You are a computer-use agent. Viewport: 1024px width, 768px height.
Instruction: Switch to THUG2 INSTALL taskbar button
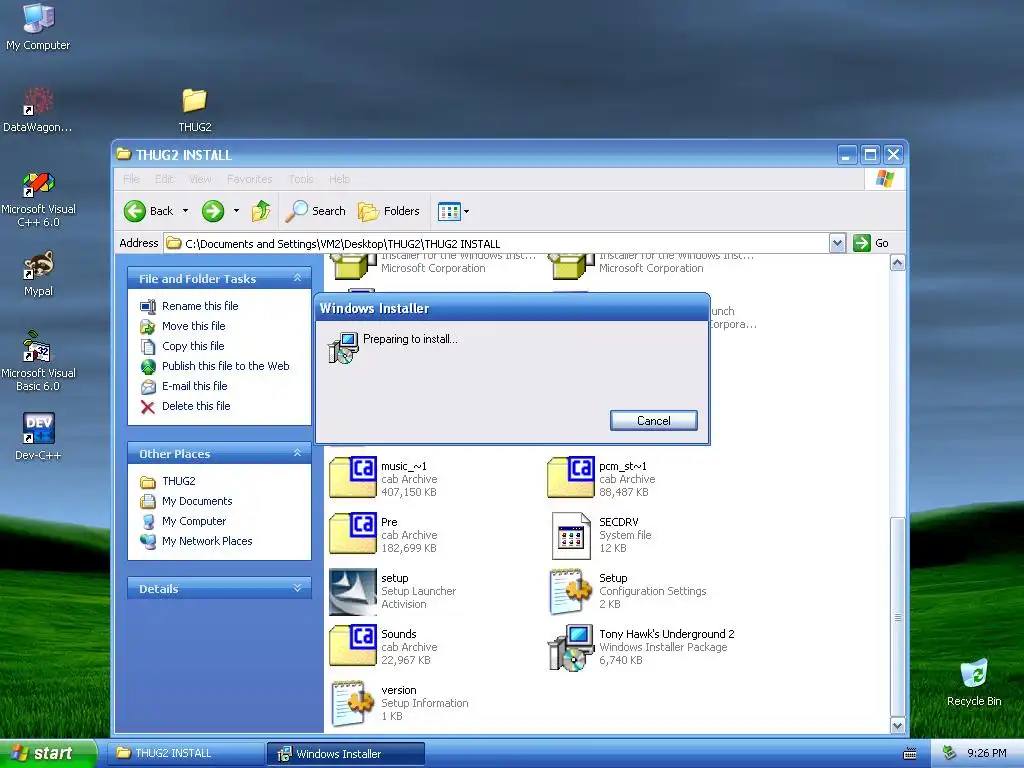pyautogui.click(x=187, y=754)
